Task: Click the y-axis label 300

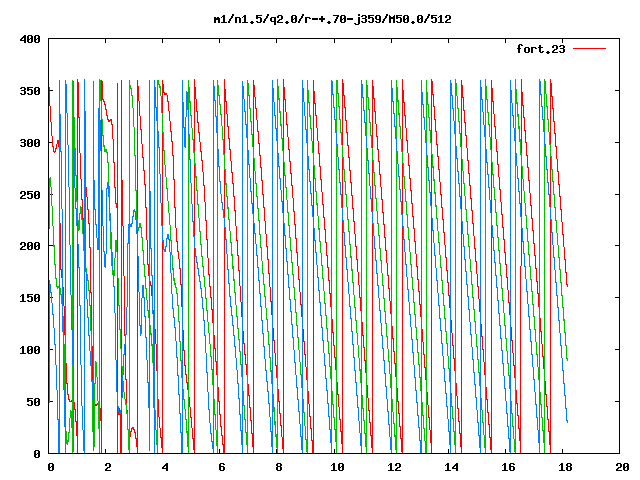Action: click(x=30, y=143)
